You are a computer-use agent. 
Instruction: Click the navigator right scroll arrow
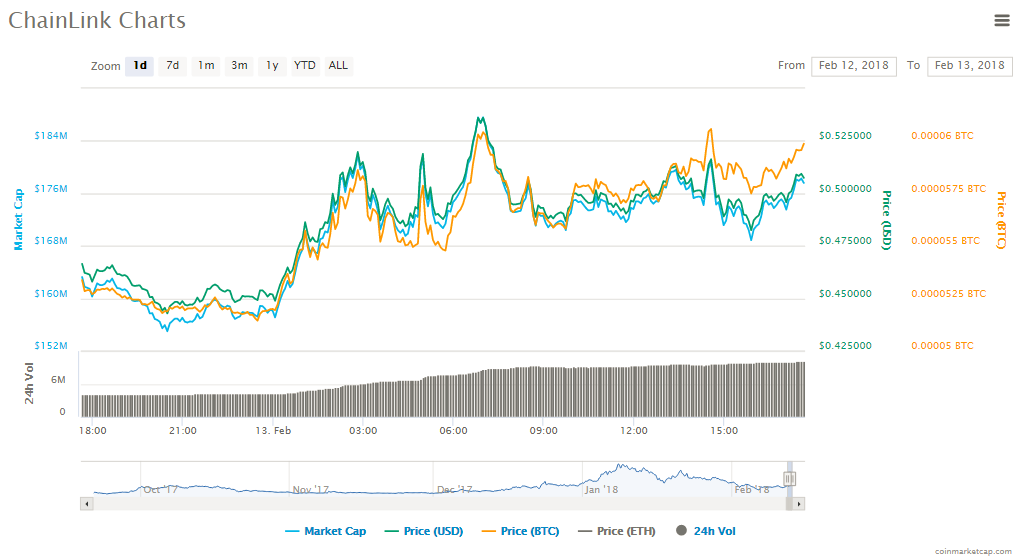pyautogui.click(x=799, y=504)
